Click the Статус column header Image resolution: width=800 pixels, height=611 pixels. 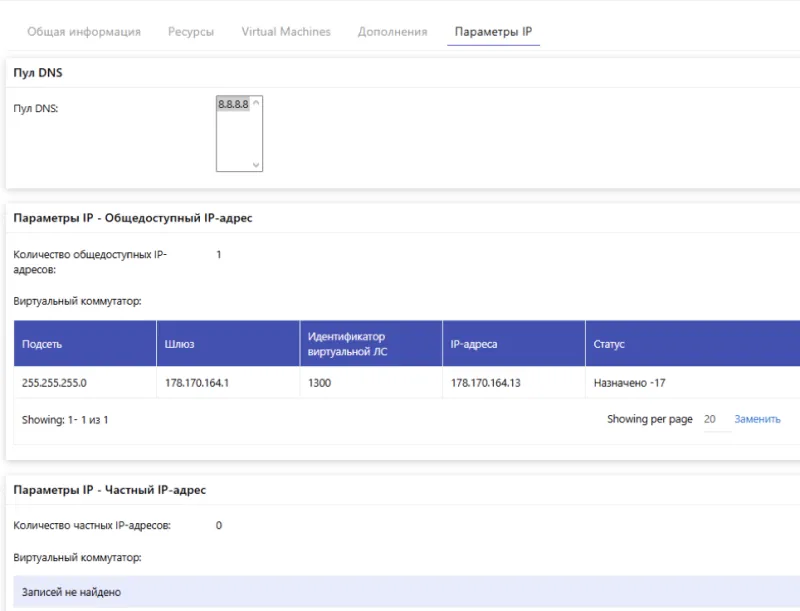[609, 344]
